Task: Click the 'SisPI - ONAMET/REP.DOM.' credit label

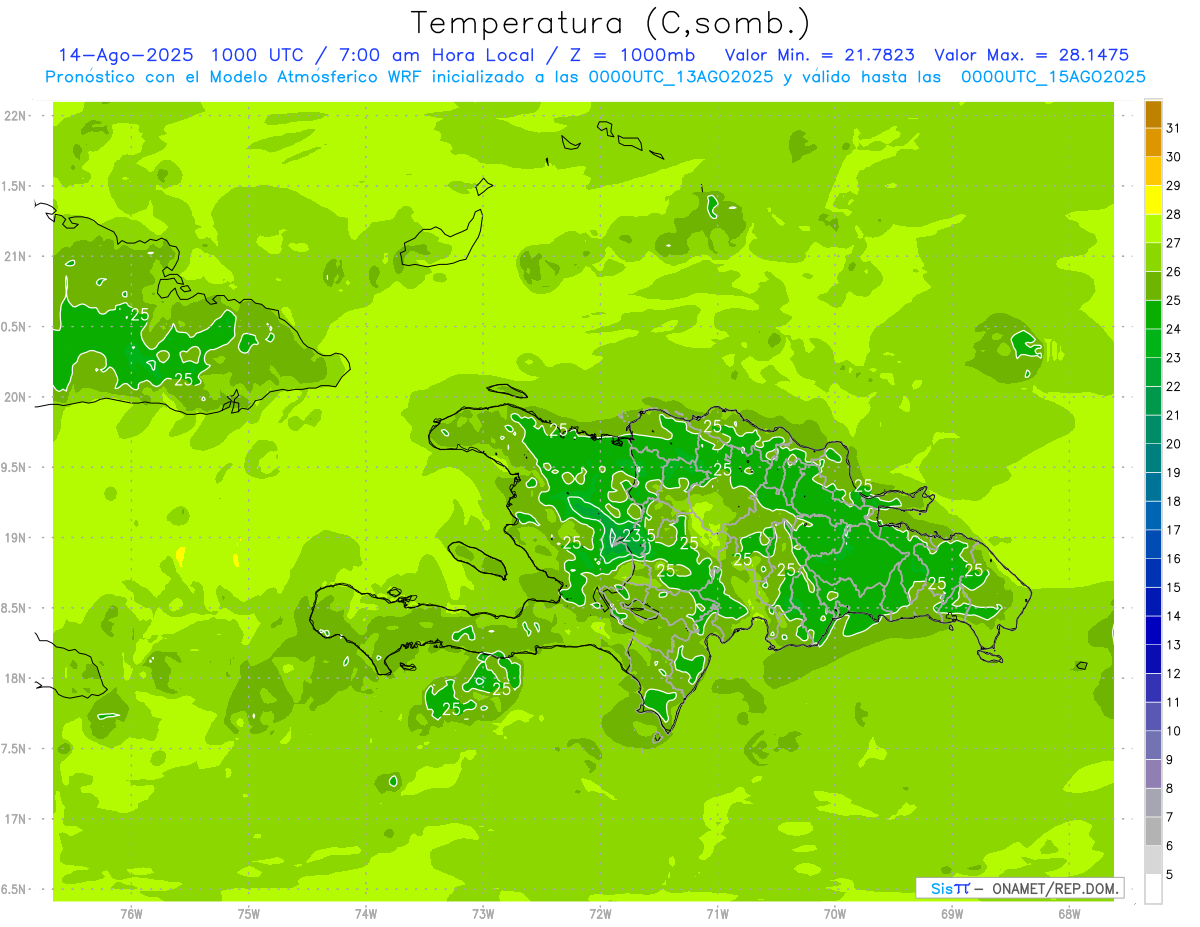Action: pyautogui.click(x=1019, y=888)
